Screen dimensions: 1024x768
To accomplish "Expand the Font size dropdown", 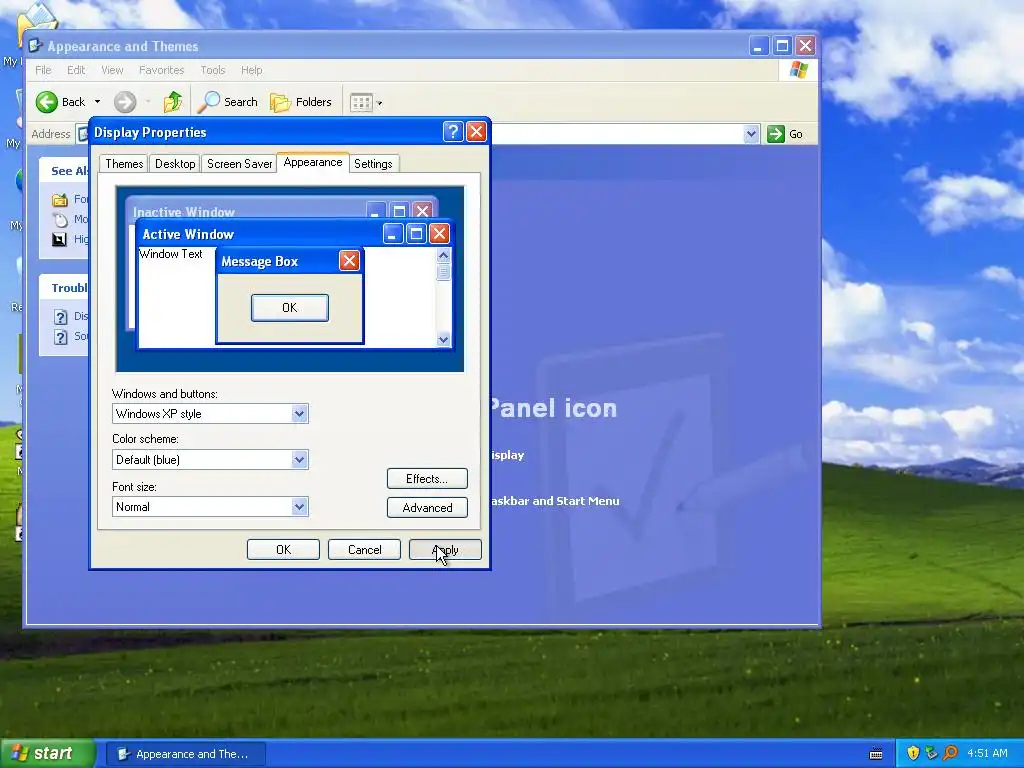I will tap(299, 506).
